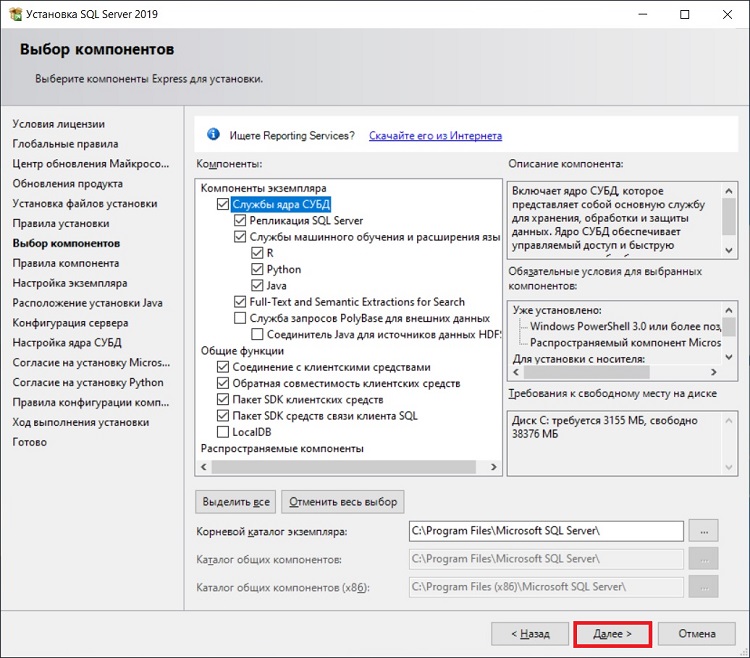Select Настройка ядра СУБД step
The width and height of the screenshot is (750, 658).
pyautogui.click(x=67, y=343)
